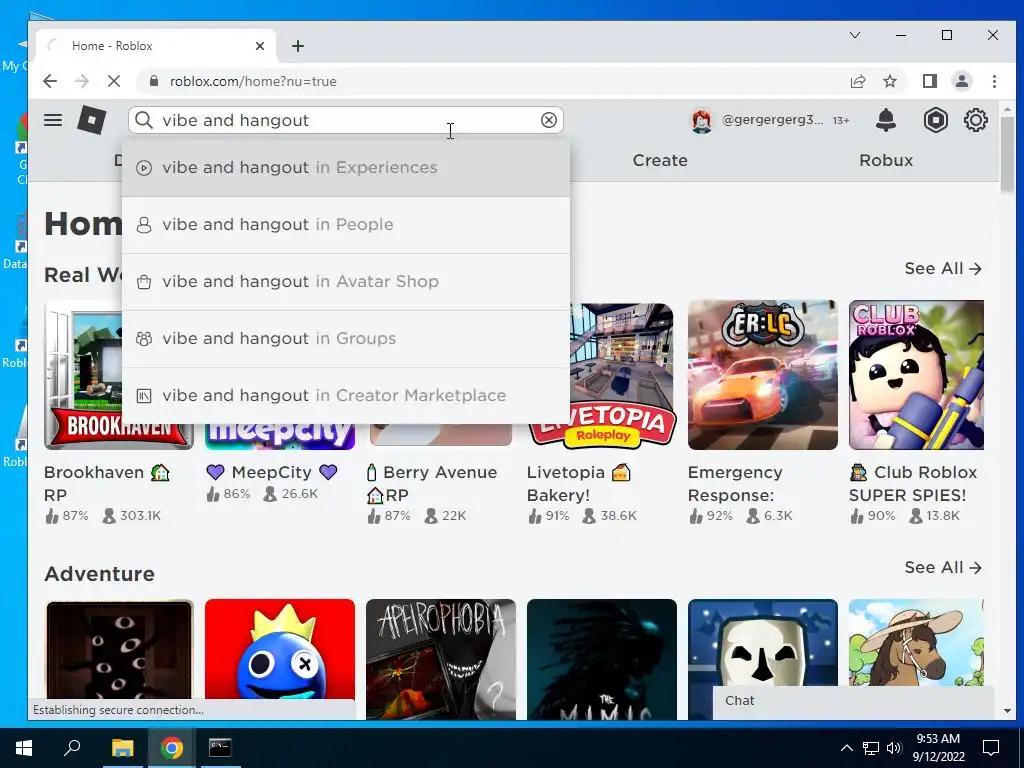Open the Emergency Response ER:LC thumbnail
The width and height of the screenshot is (1024, 768).
point(763,375)
